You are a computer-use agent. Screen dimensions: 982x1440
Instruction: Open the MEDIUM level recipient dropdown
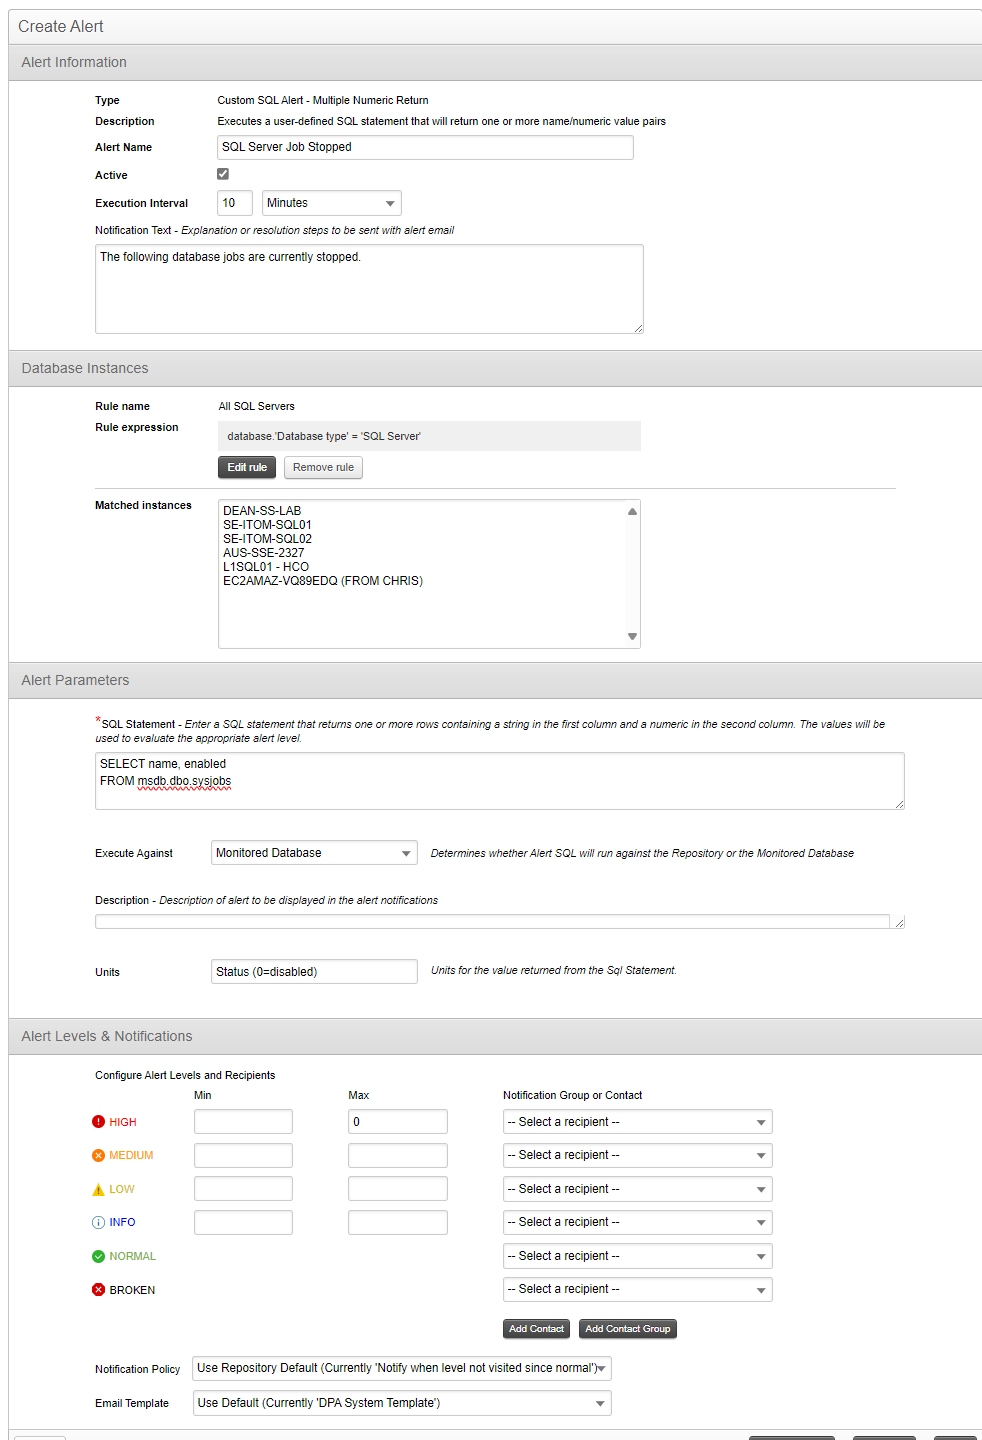637,1155
